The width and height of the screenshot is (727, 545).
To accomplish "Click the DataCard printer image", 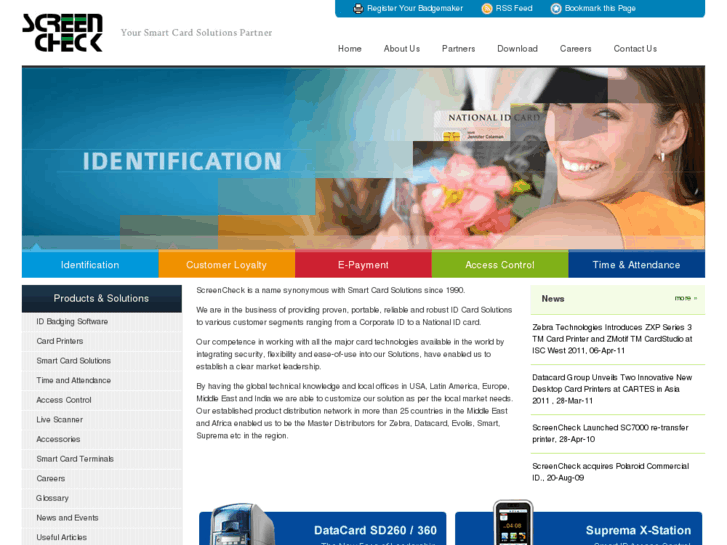I will [x=241, y=524].
